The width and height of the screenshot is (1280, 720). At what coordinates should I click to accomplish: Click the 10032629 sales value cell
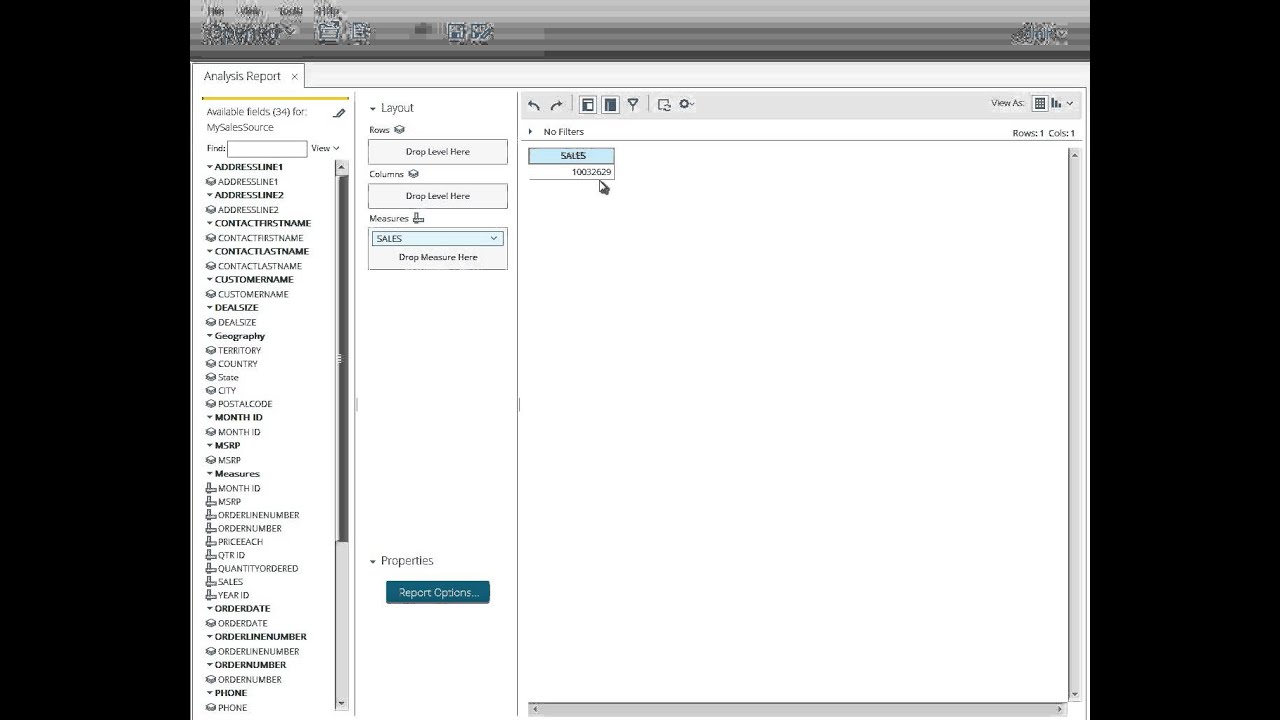[572, 172]
